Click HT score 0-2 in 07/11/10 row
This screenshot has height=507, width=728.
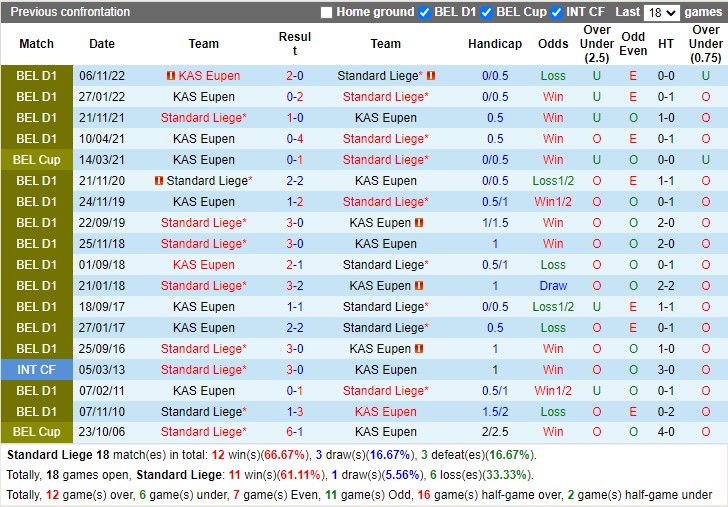pyautogui.click(x=666, y=412)
